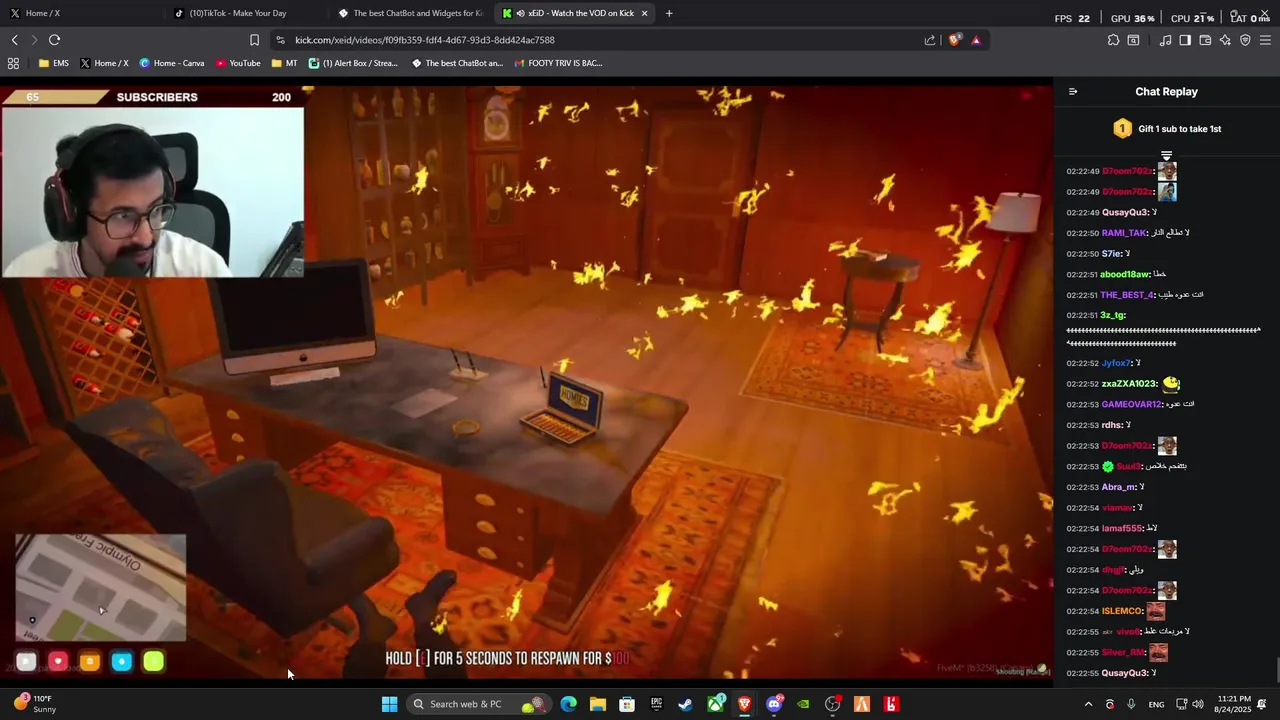1280x720 pixels.
Task: Open the Windows Start menu
Action: 389,704
